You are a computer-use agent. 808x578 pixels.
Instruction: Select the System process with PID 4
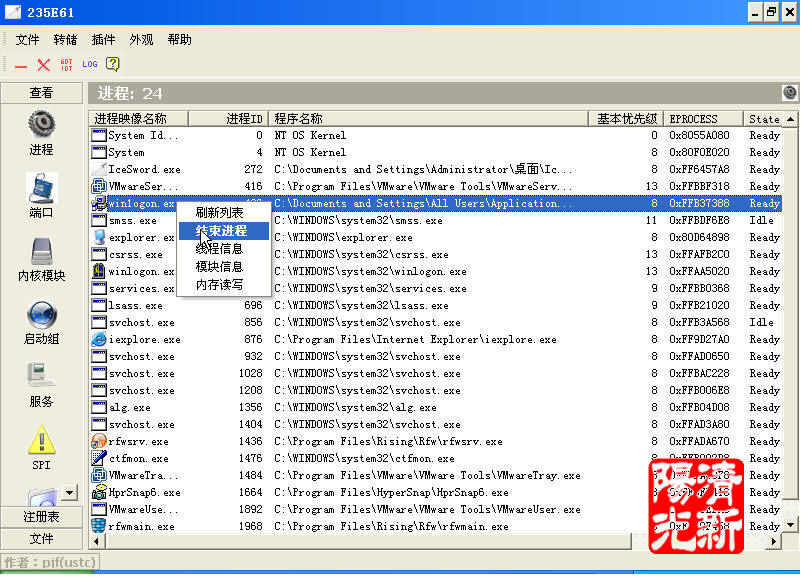tap(436, 152)
